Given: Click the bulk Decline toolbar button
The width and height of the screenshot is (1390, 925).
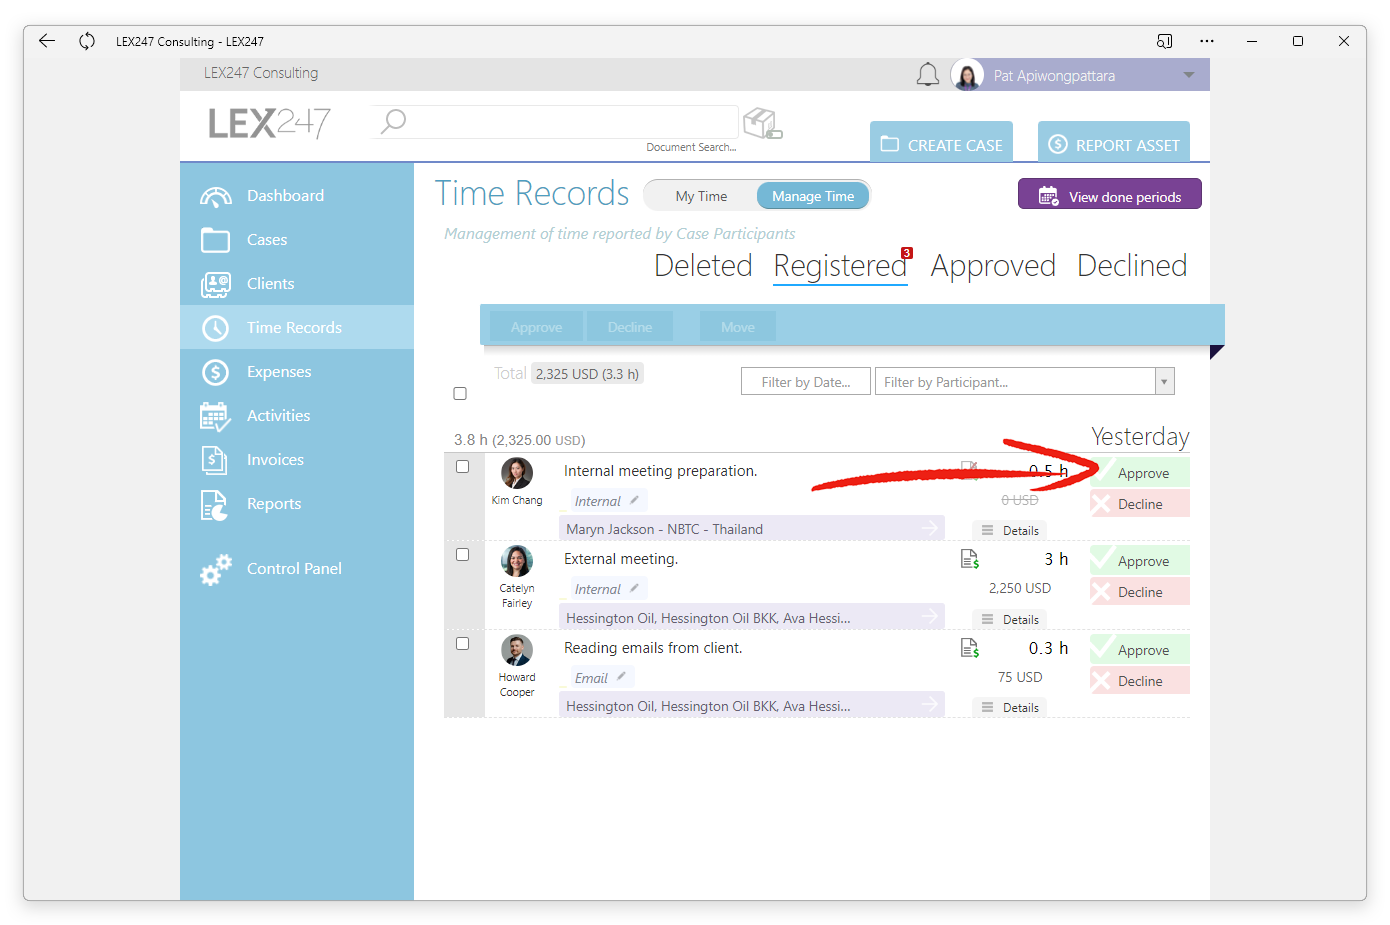Looking at the screenshot, I should click(630, 327).
